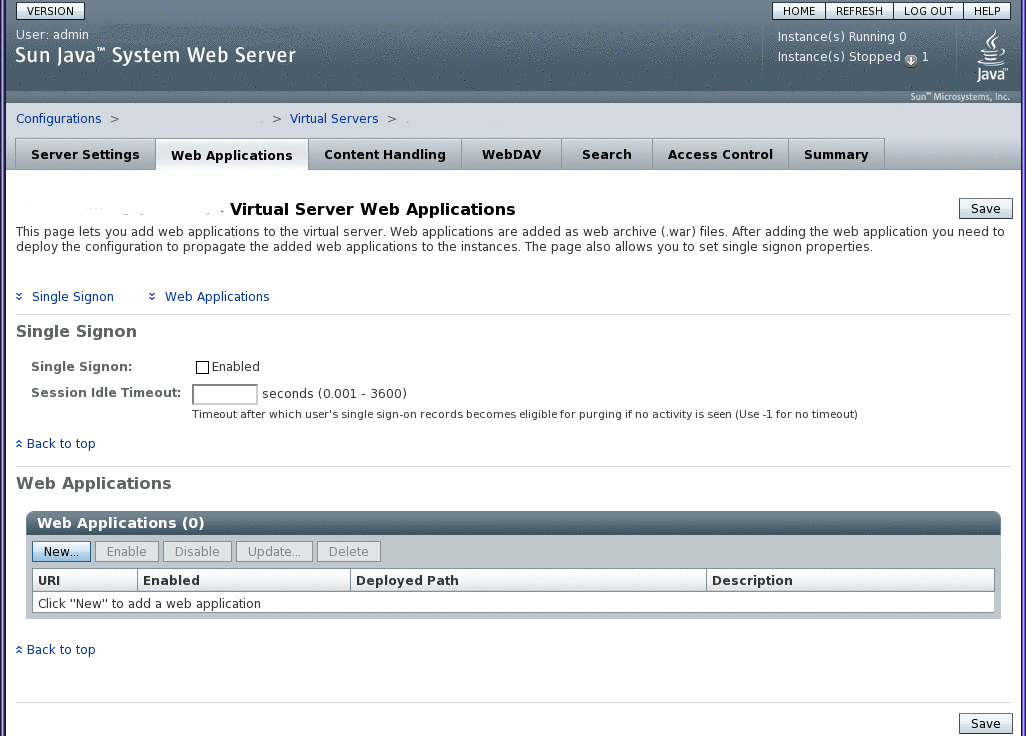Click the arrow icon beside Instance(s) Stopped
This screenshot has height=736, width=1026.
(x=911, y=60)
